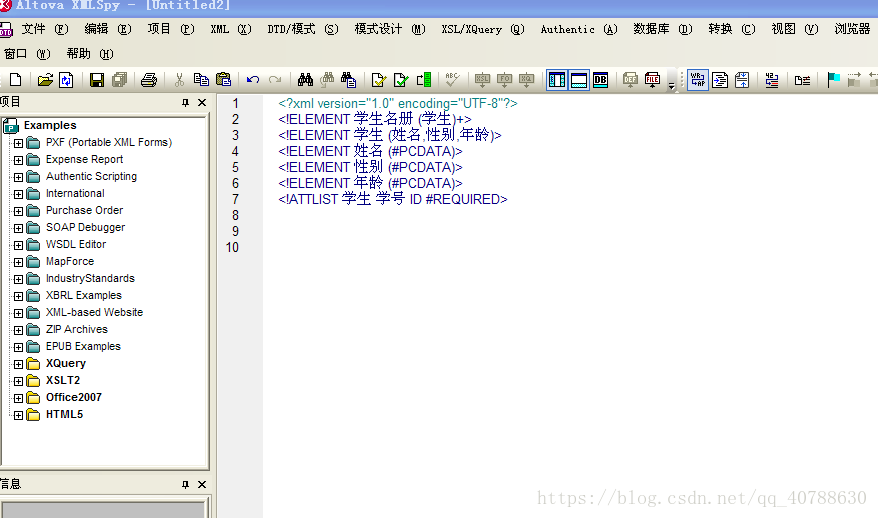Pretty-print text with indent icon
Image resolution: width=878 pixels, height=518 pixels.
click(720, 80)
